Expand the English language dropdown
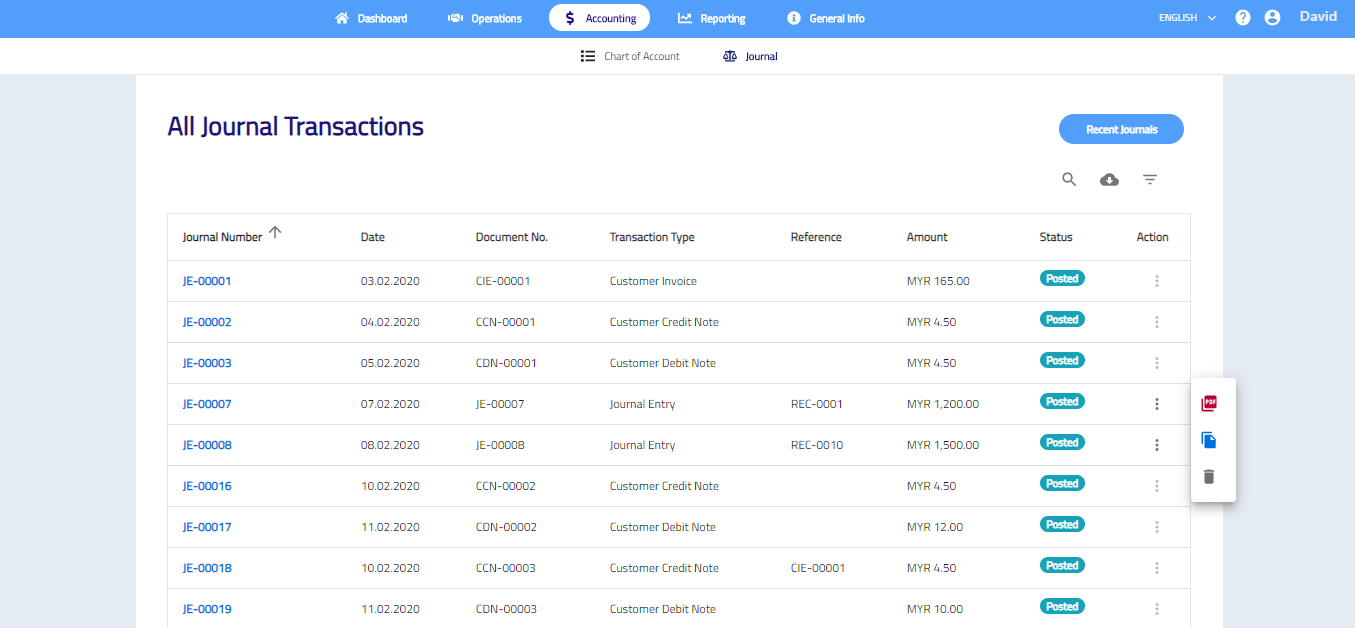The width and height of the screenshot is (1355, 628). tap(1187, 18)
